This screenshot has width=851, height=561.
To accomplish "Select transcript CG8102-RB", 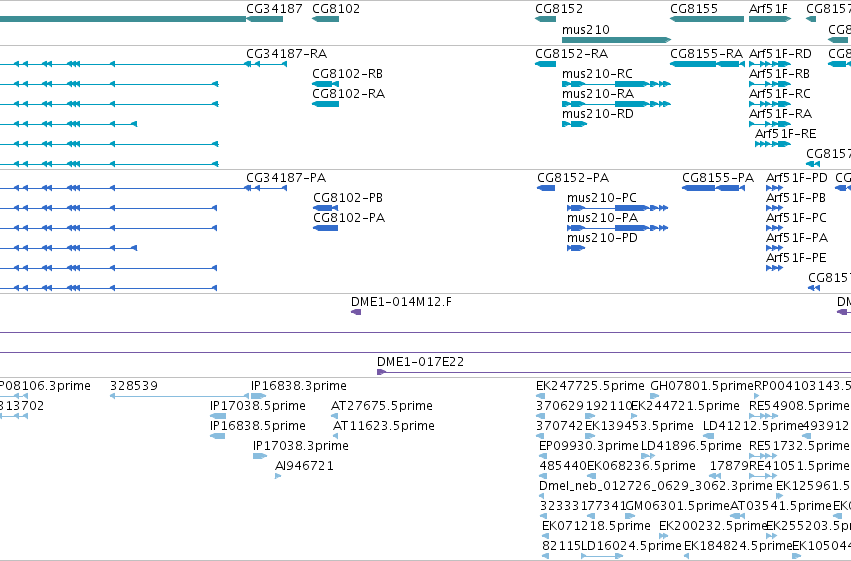I will click(347, 74).
